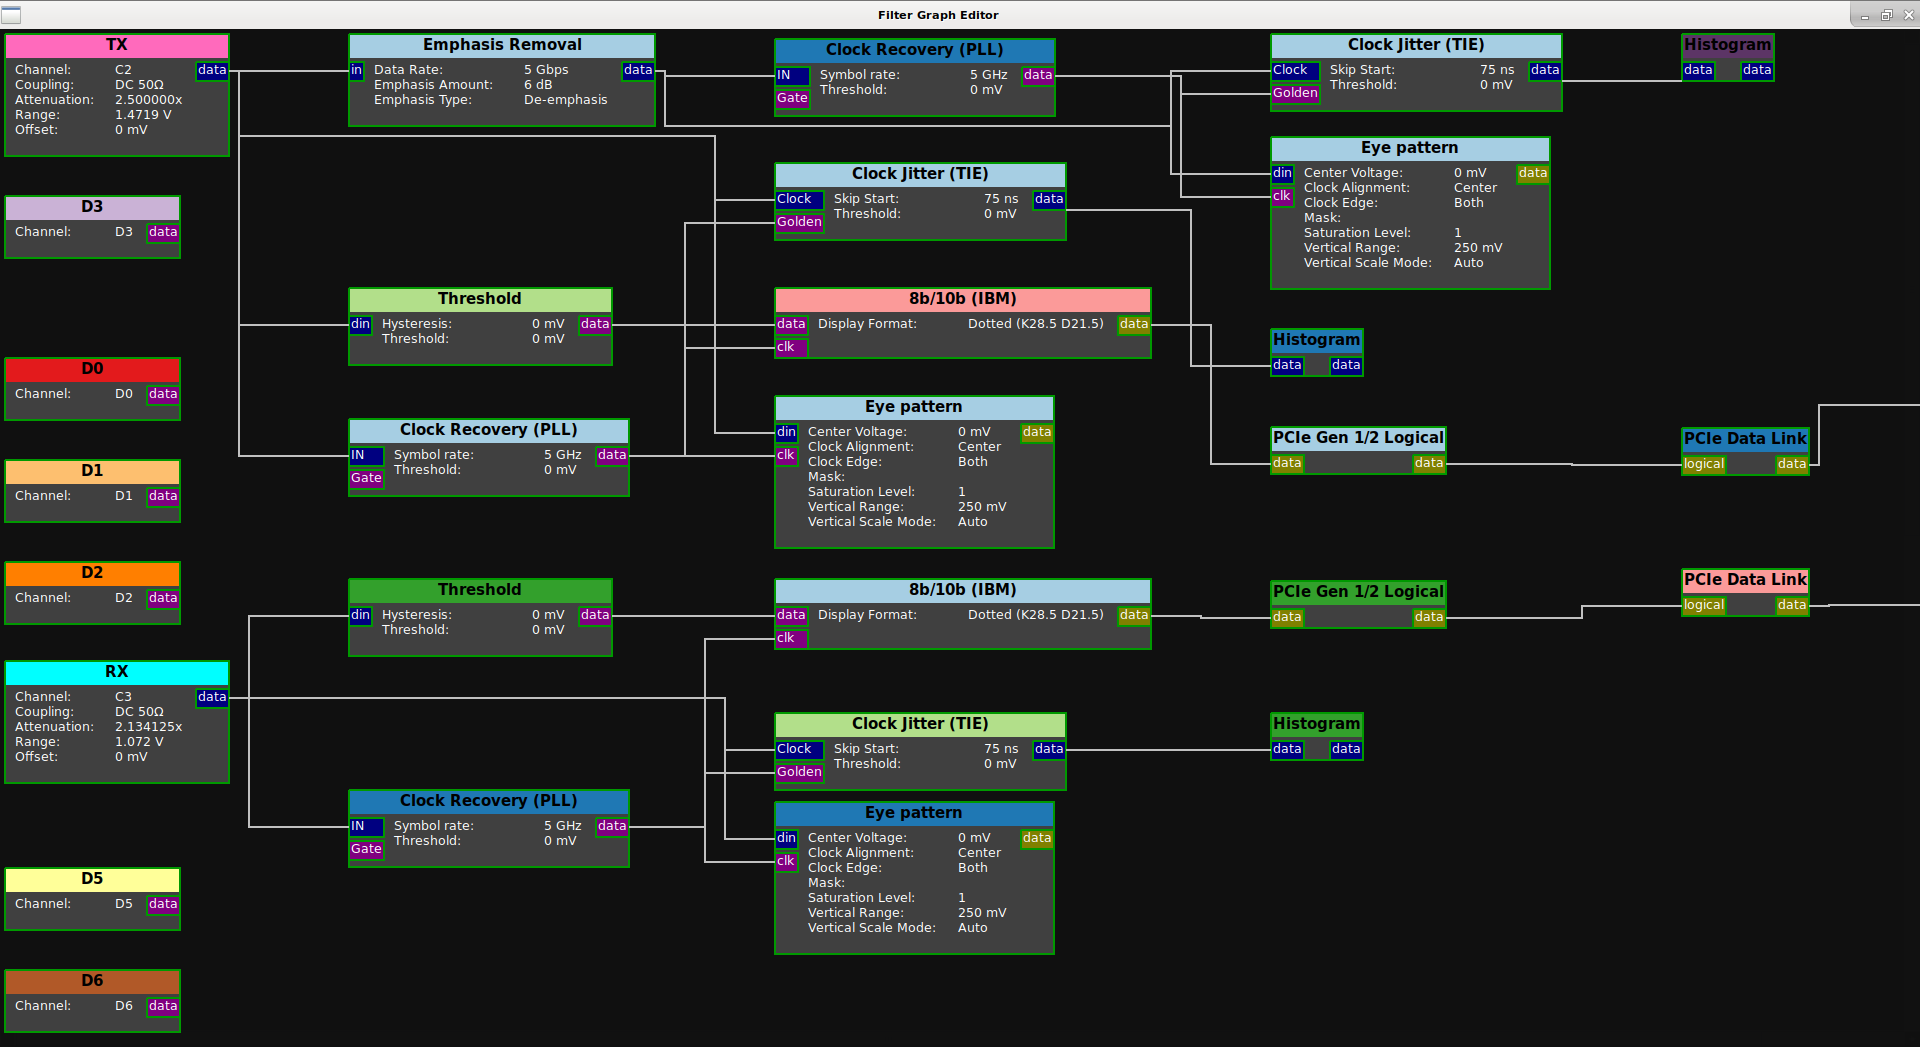
Task: Click the Emphasis Type De-emphasis value
Action: click(x=566, y=100)
